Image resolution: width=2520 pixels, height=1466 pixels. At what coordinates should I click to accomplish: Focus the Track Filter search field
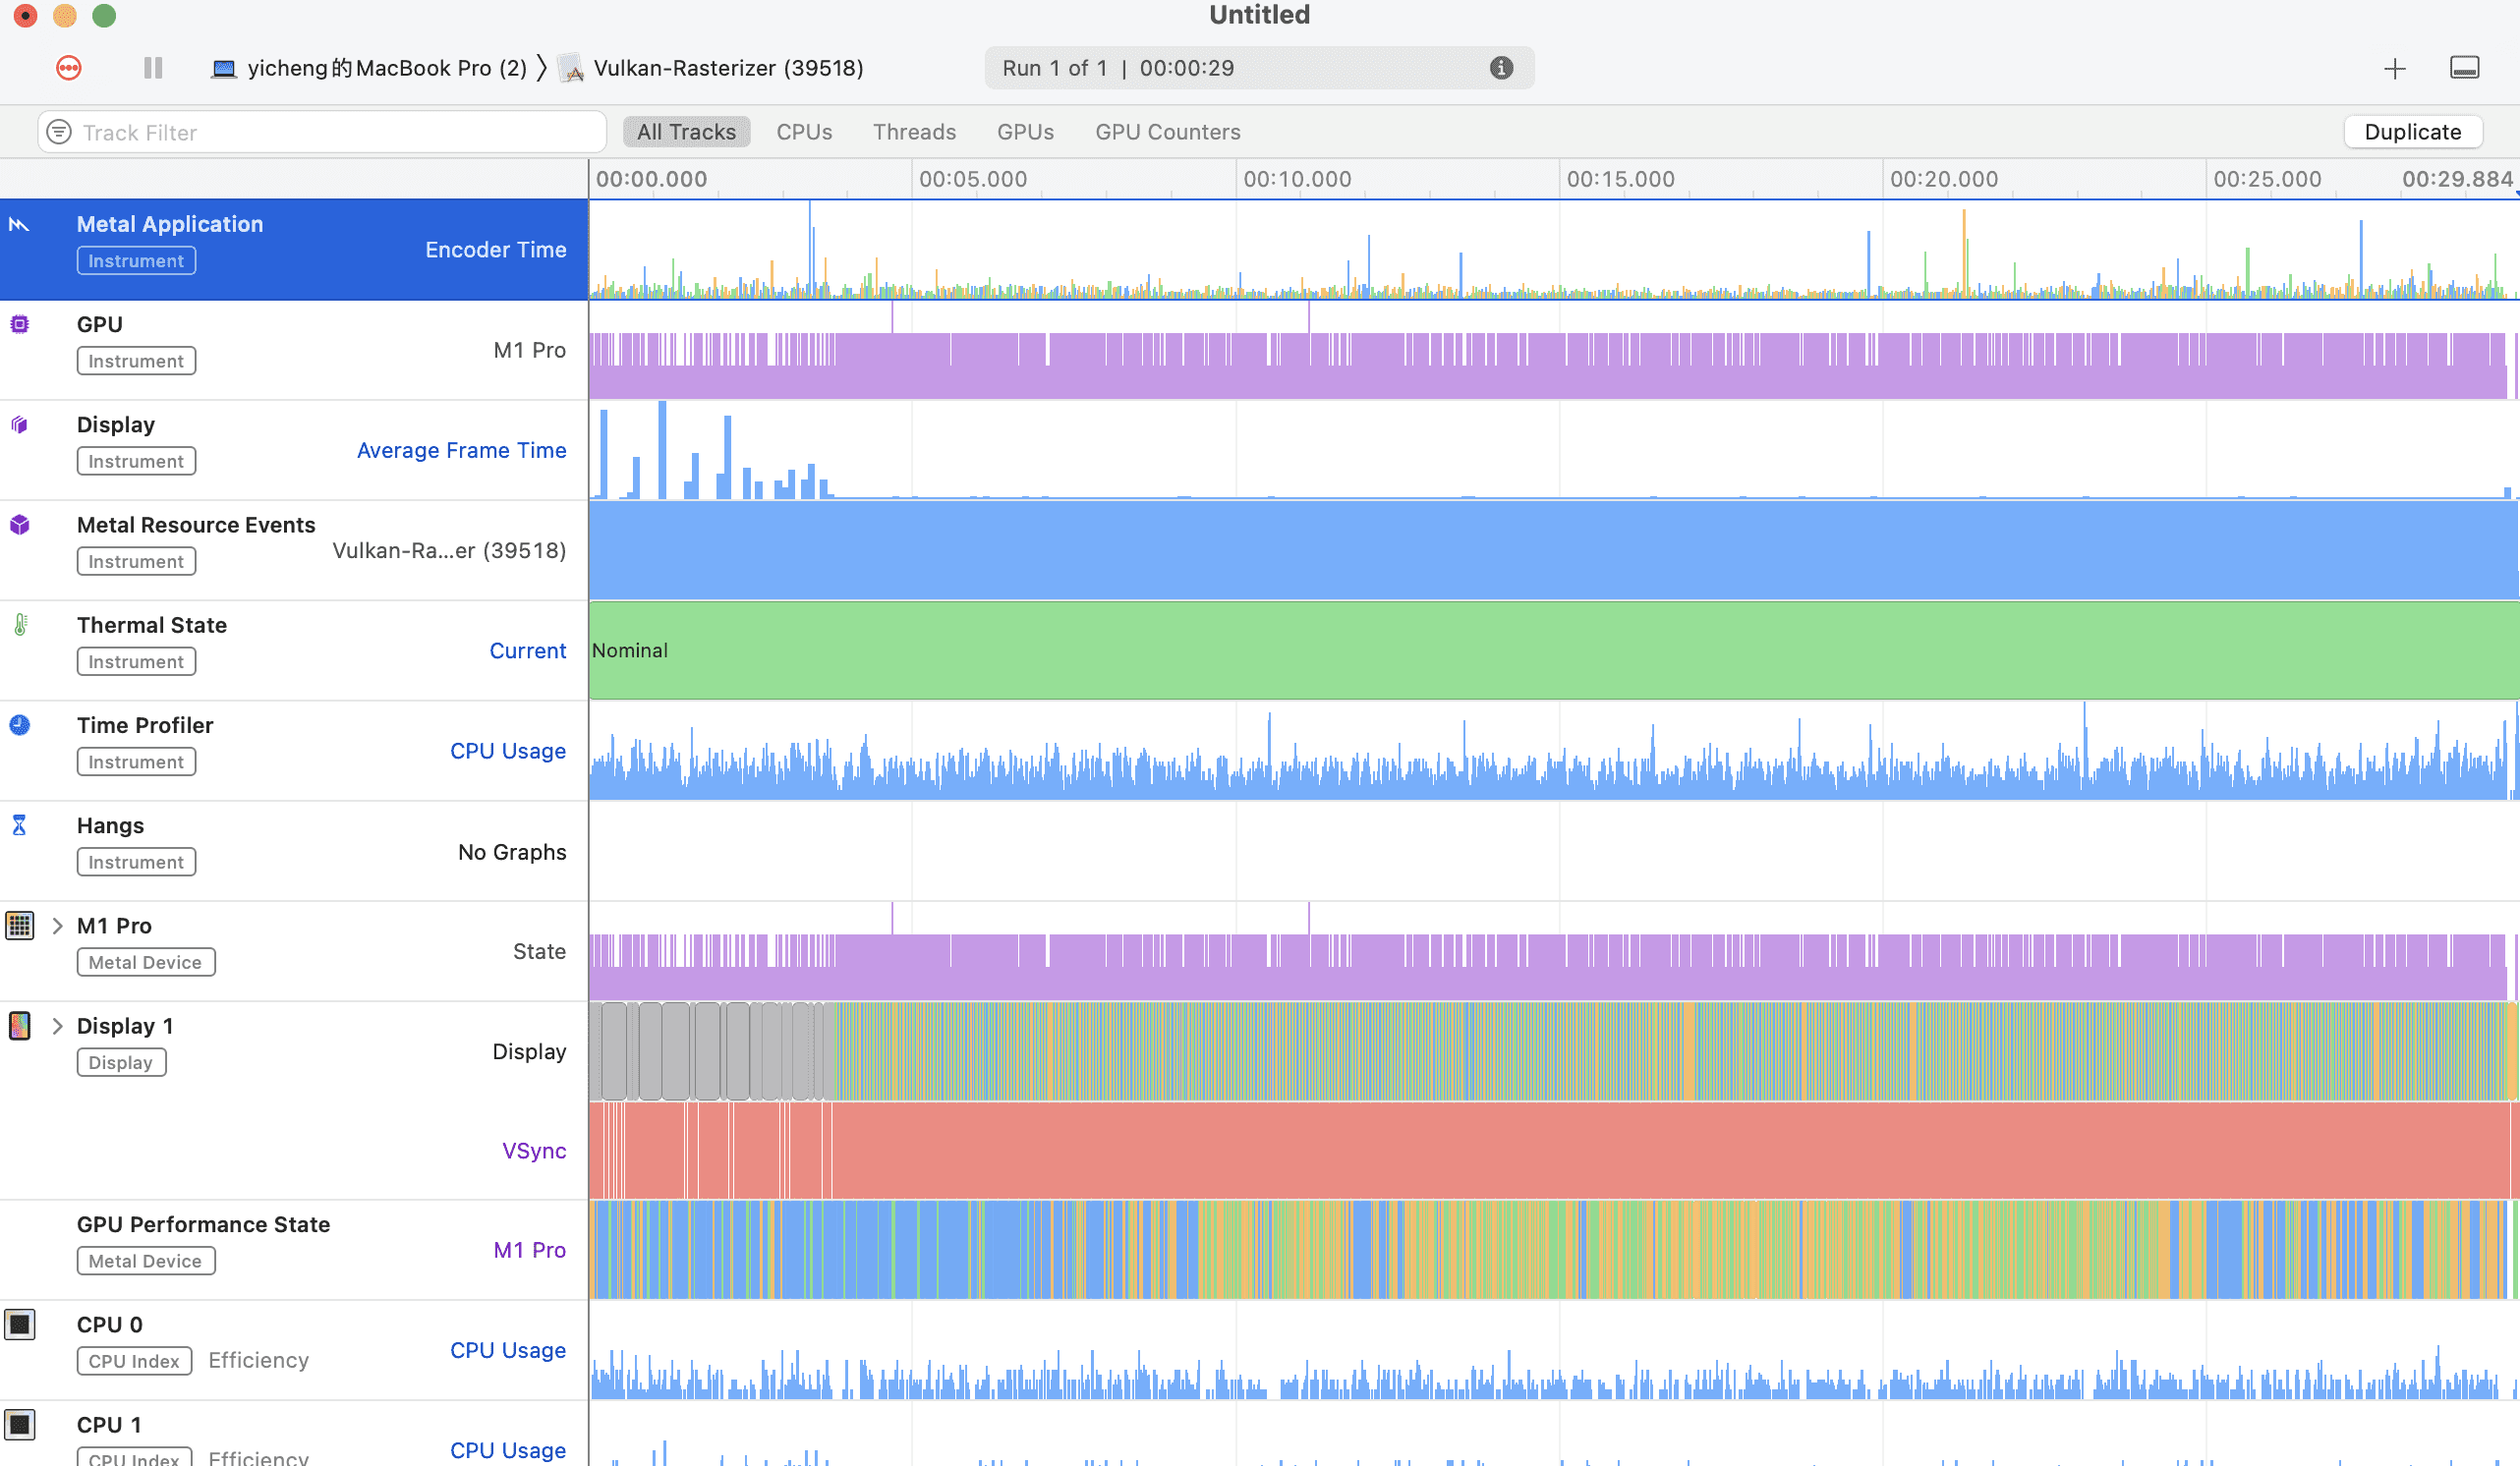click(x=322, y=132)
